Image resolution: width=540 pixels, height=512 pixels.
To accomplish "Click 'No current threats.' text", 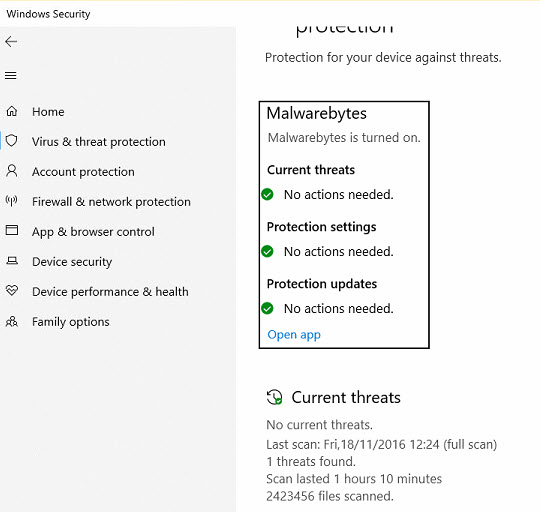I will [x=320, y=425].
